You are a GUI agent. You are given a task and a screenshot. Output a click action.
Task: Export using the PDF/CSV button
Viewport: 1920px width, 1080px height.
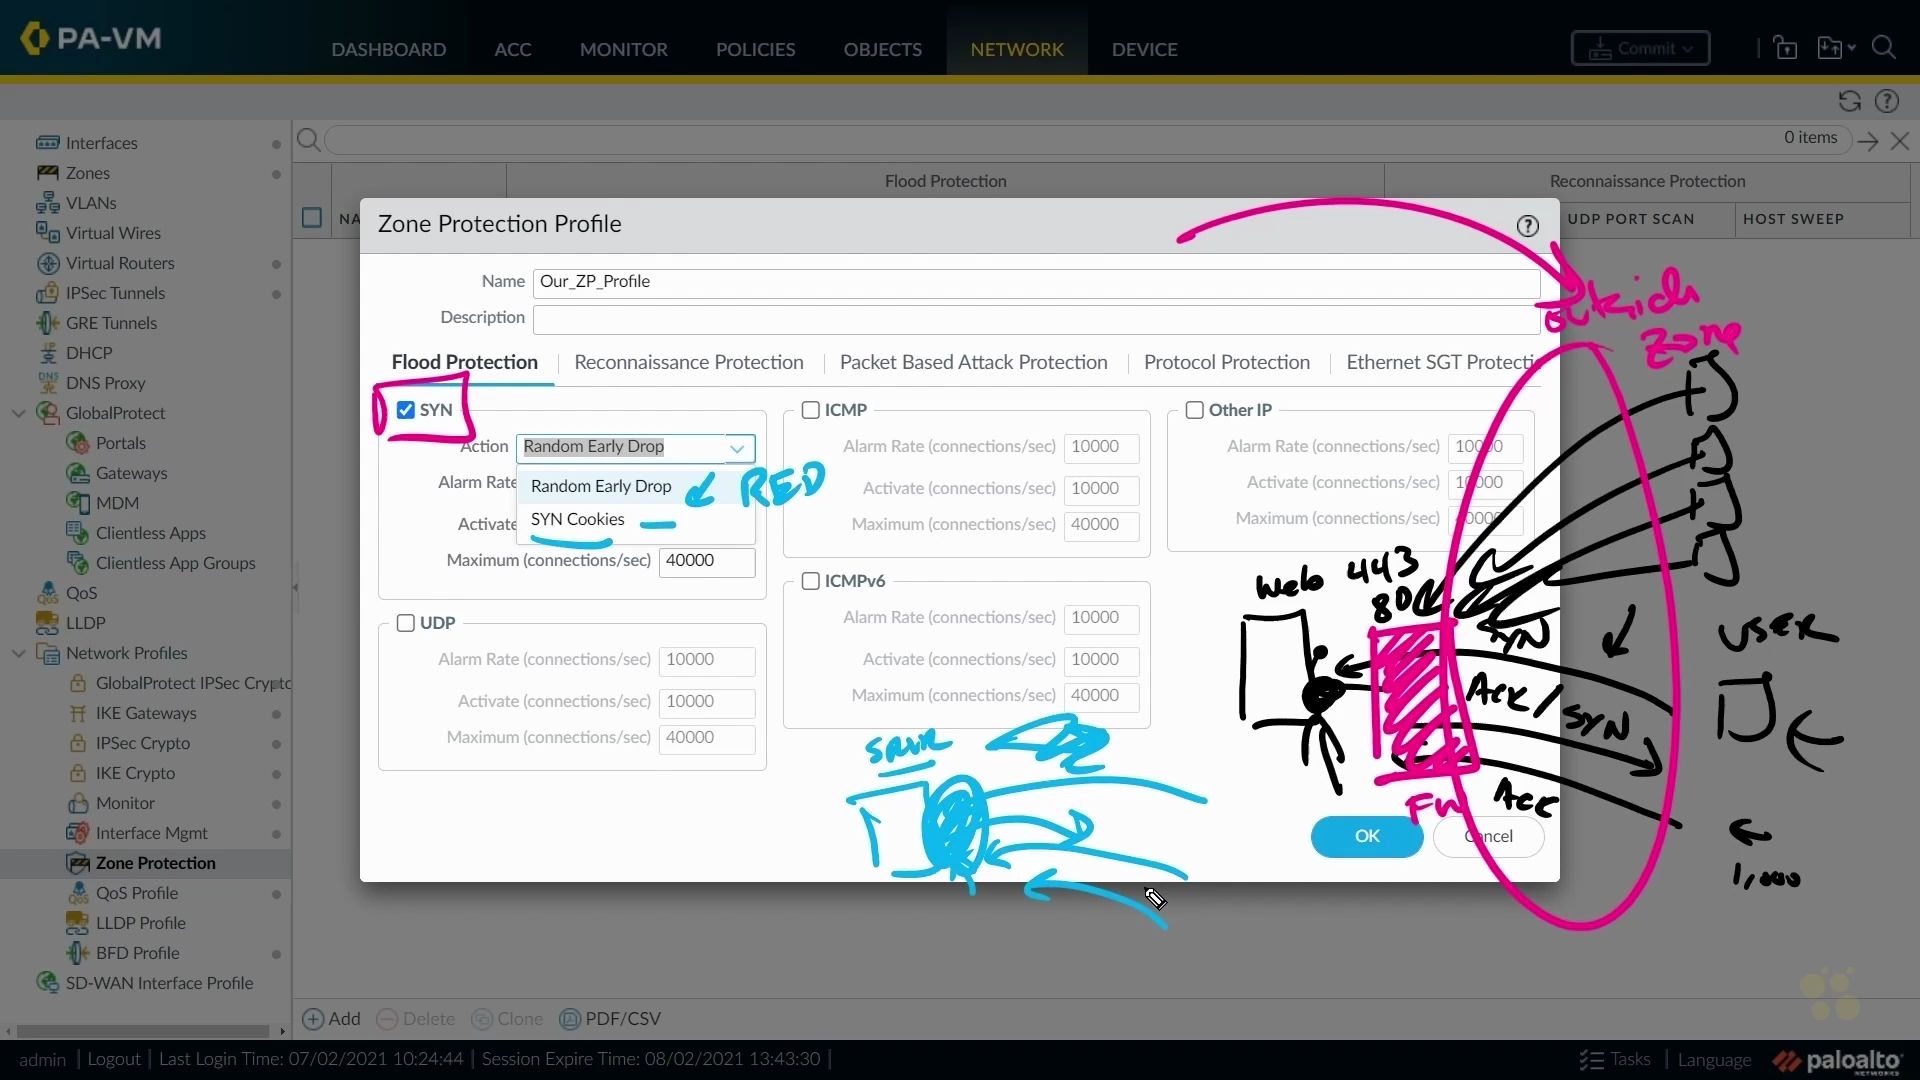point(611,1019)
